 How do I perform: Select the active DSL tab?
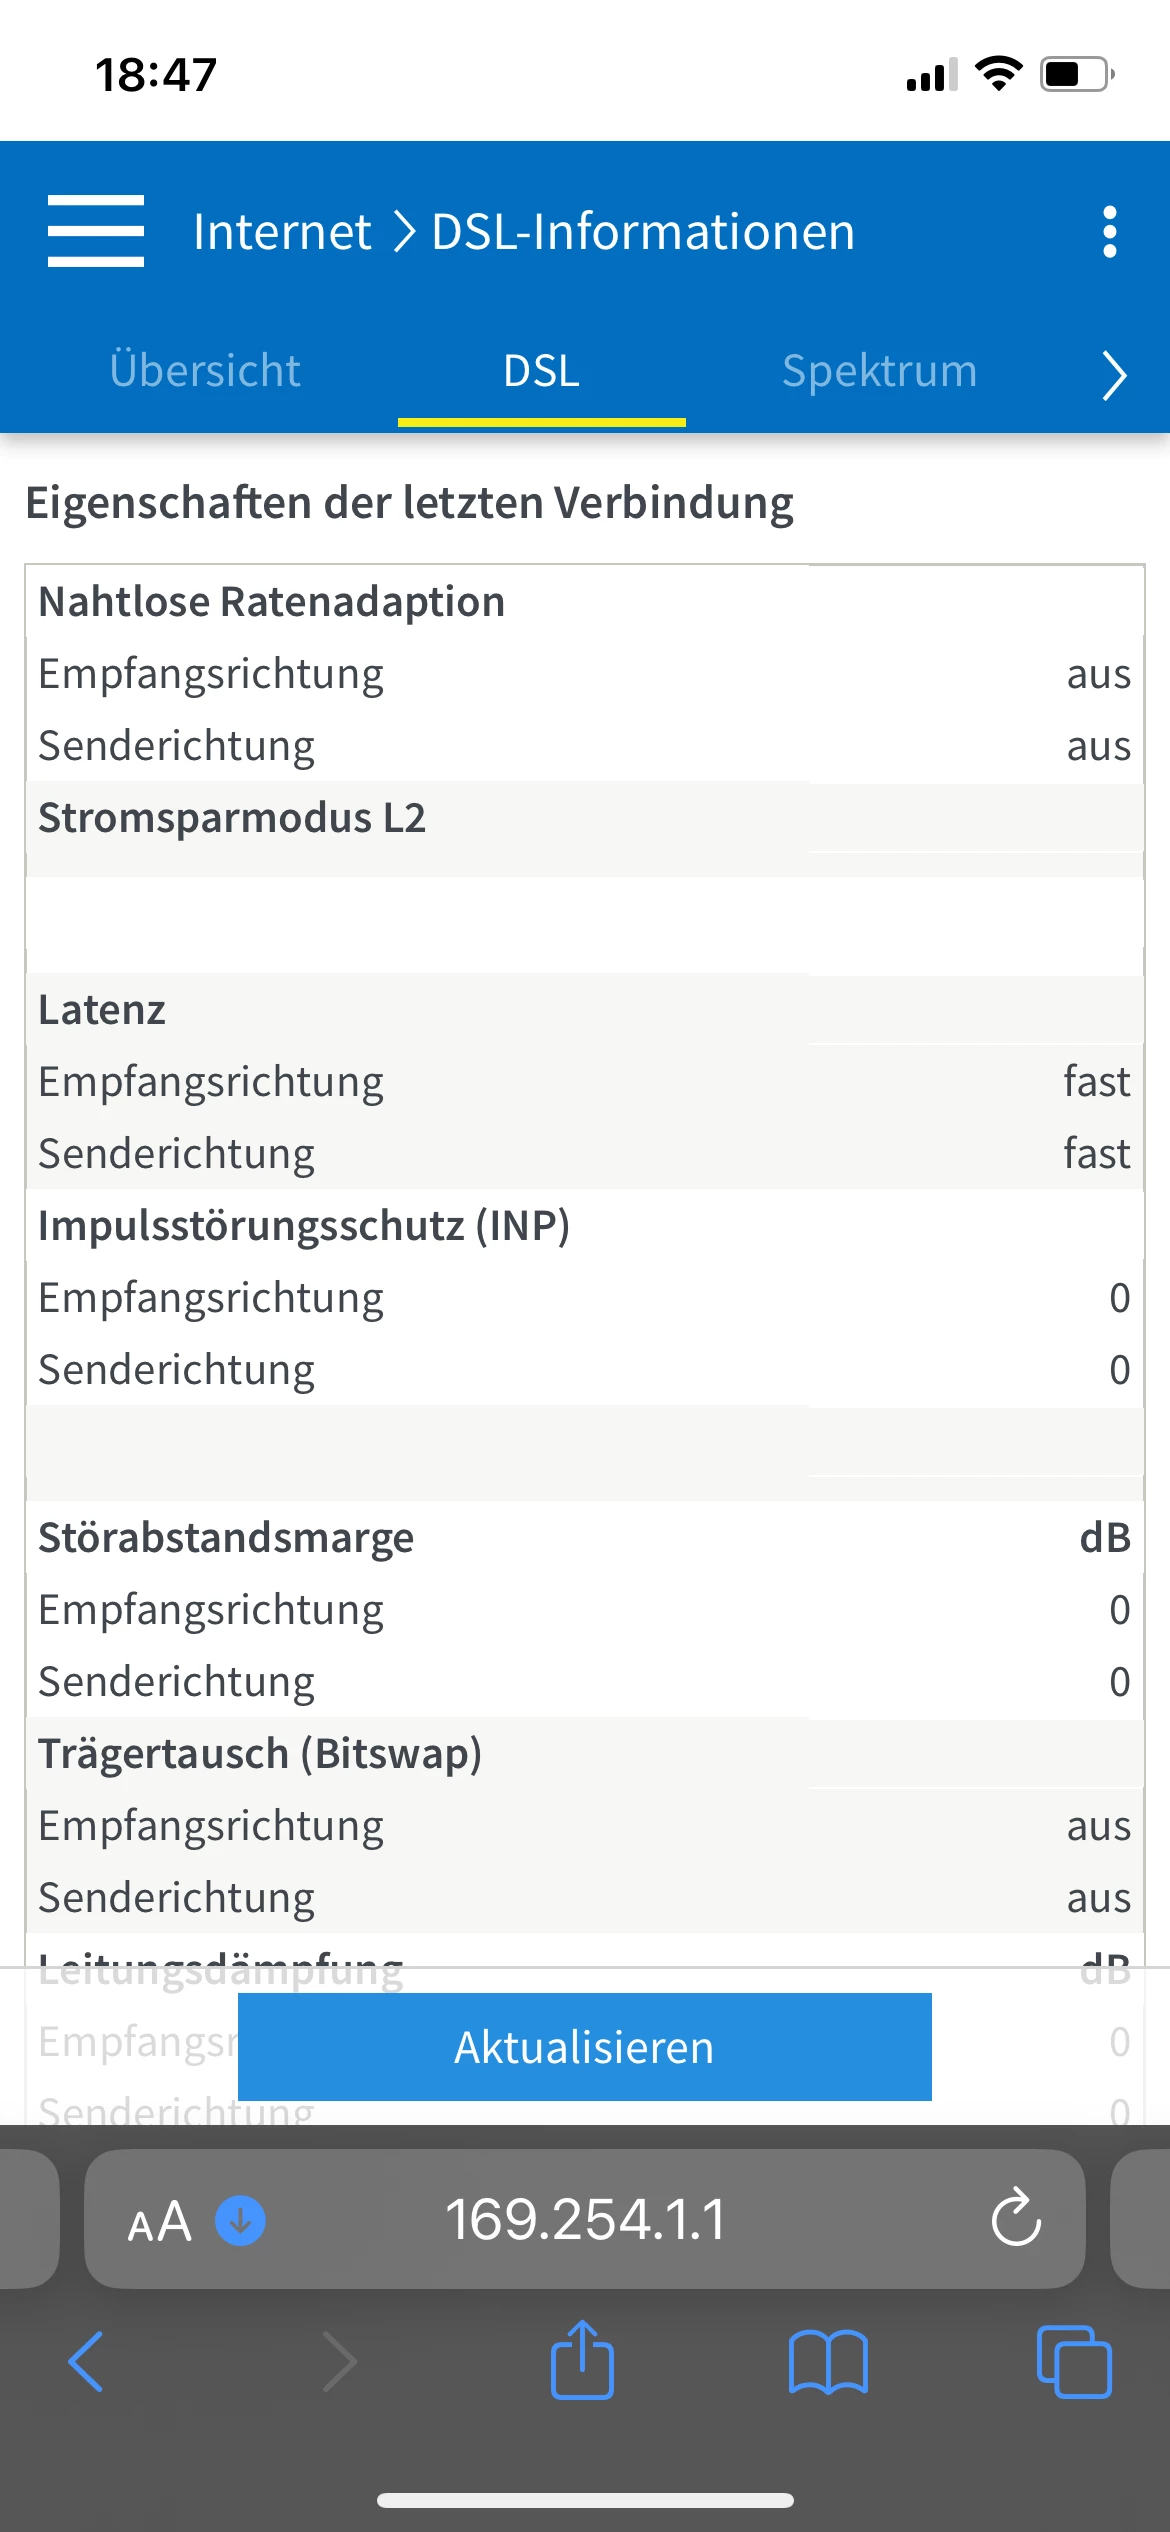541,371
